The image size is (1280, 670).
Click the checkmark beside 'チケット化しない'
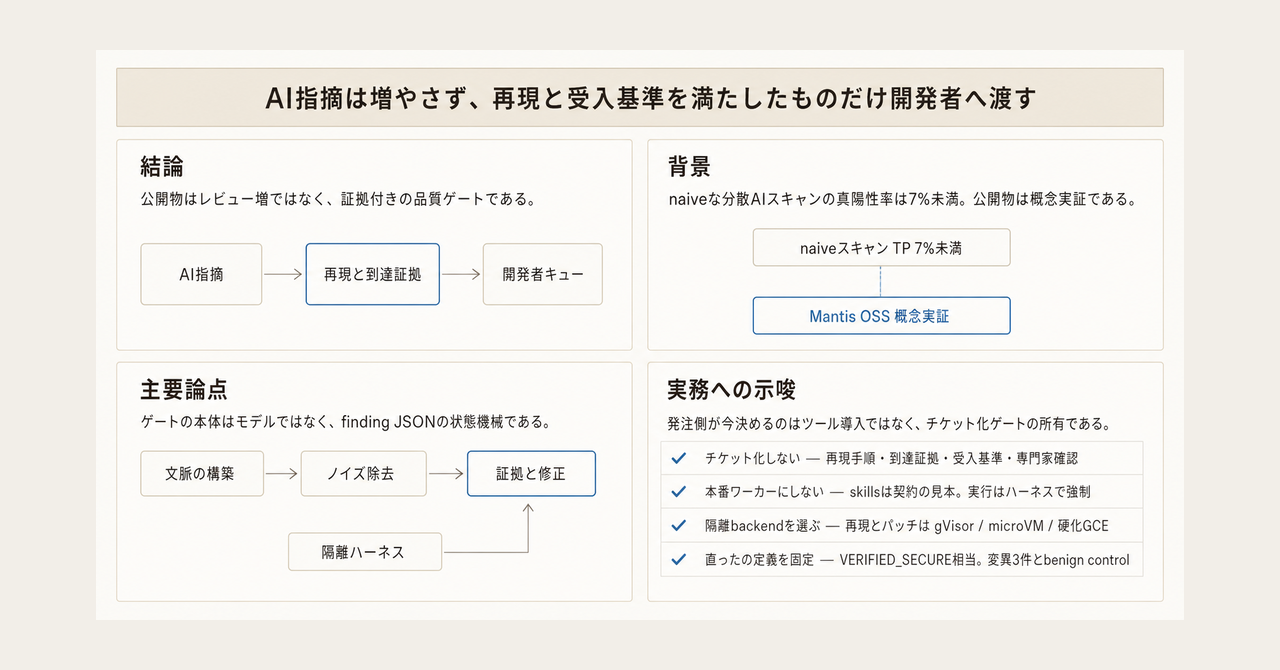(x=679, y=458)
